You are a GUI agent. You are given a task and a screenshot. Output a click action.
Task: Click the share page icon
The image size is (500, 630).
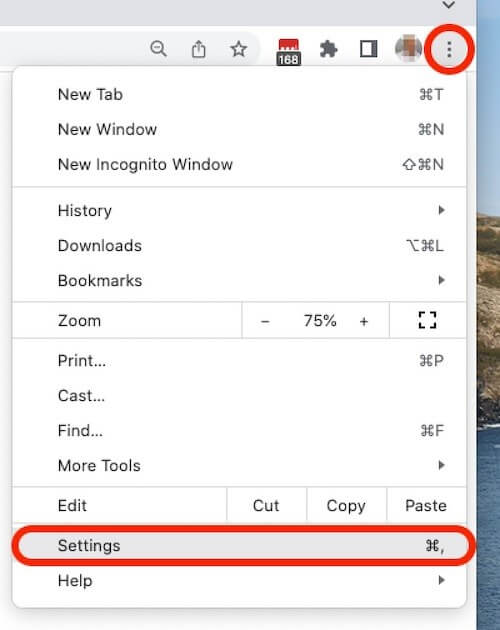tap(199, 49)
